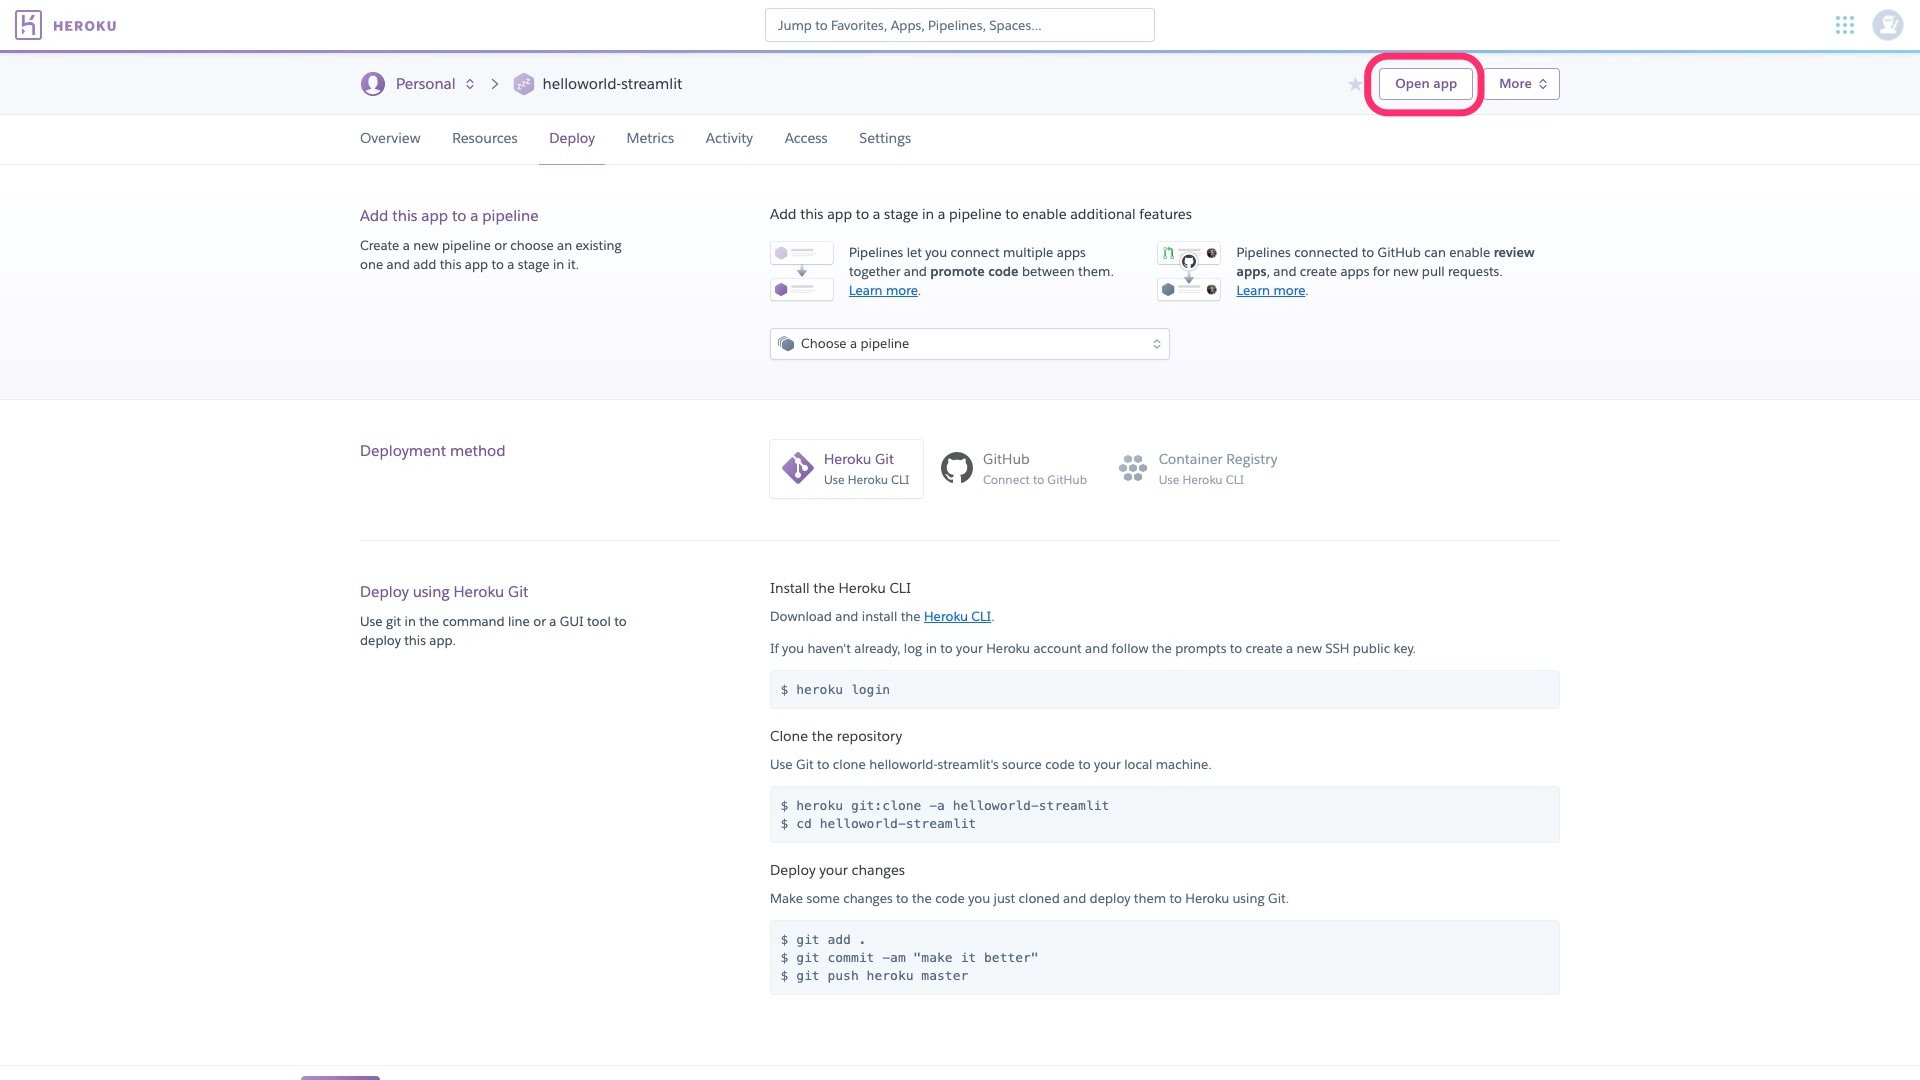Click the user account avatar
The height and width of the screenshot is (1080, 1920).
tap(1887, 25)
